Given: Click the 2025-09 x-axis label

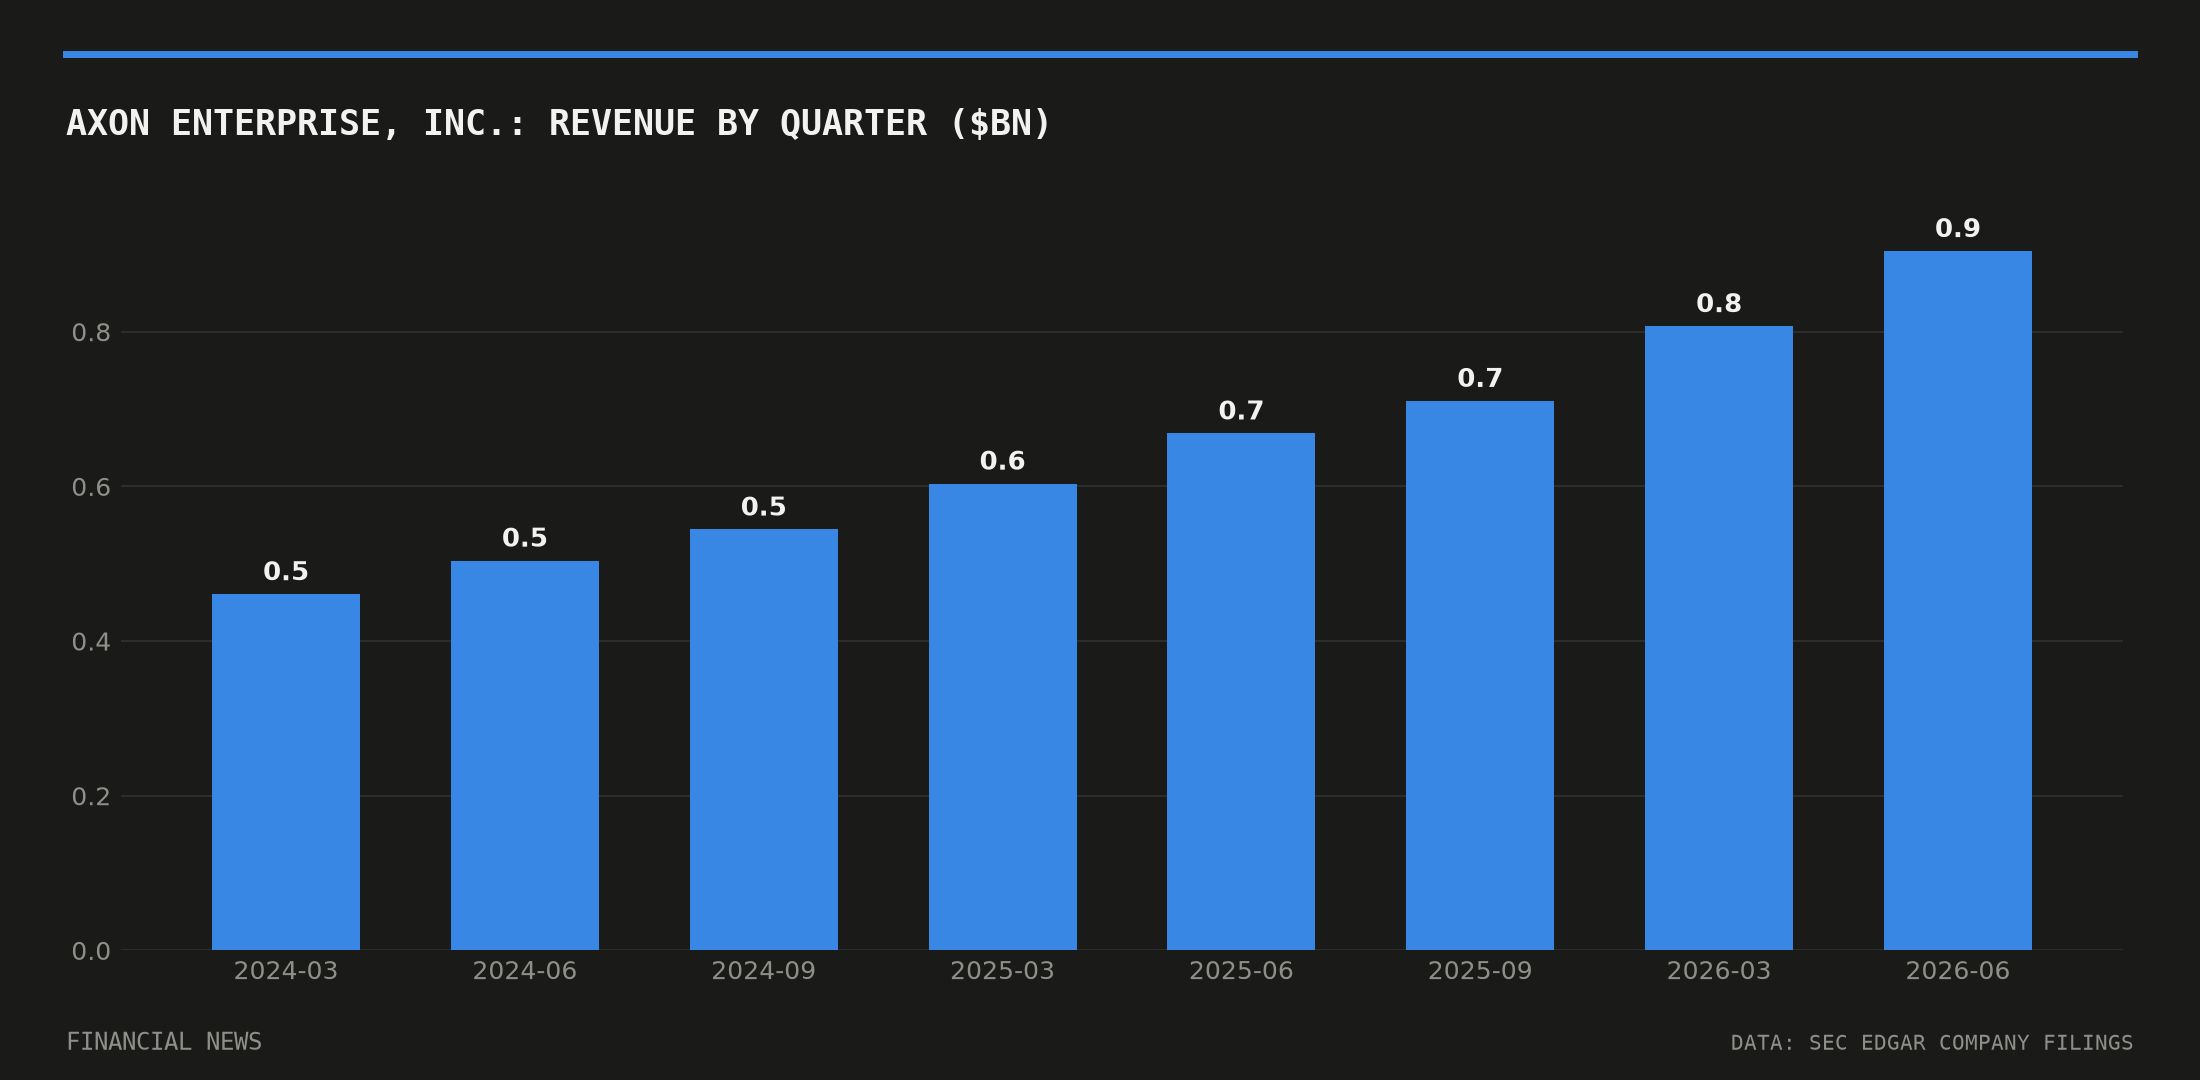Looking at the screenshot, I should coord(1480,971).
